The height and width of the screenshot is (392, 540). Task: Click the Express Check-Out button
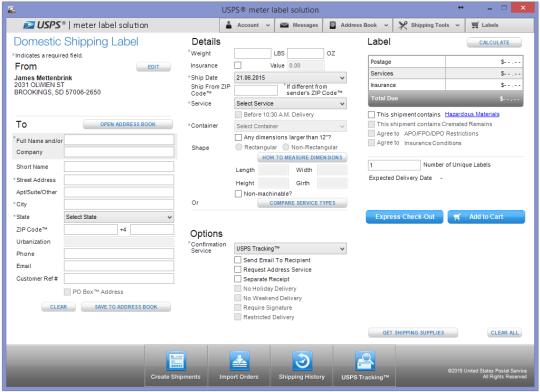pos(405,217)
